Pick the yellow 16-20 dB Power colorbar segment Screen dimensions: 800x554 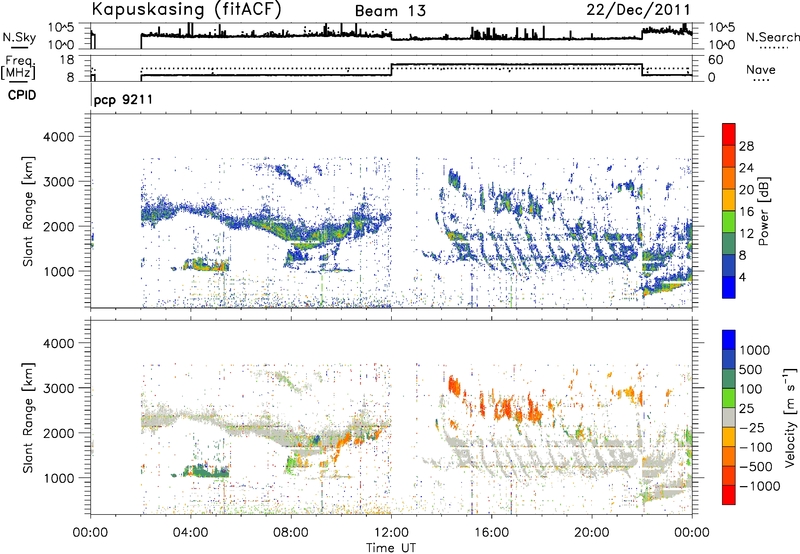729,199
